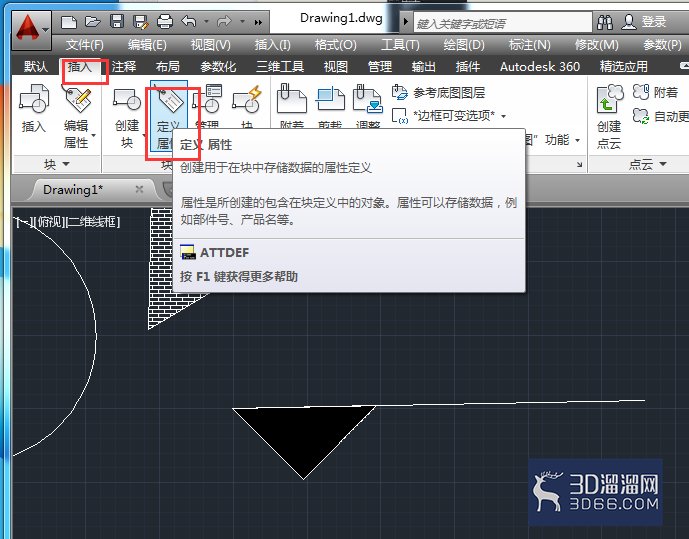Open the 编辑(E) menu
Viewport: 689px width, 539px height.
pyautogui.click(x=147, y=45)
